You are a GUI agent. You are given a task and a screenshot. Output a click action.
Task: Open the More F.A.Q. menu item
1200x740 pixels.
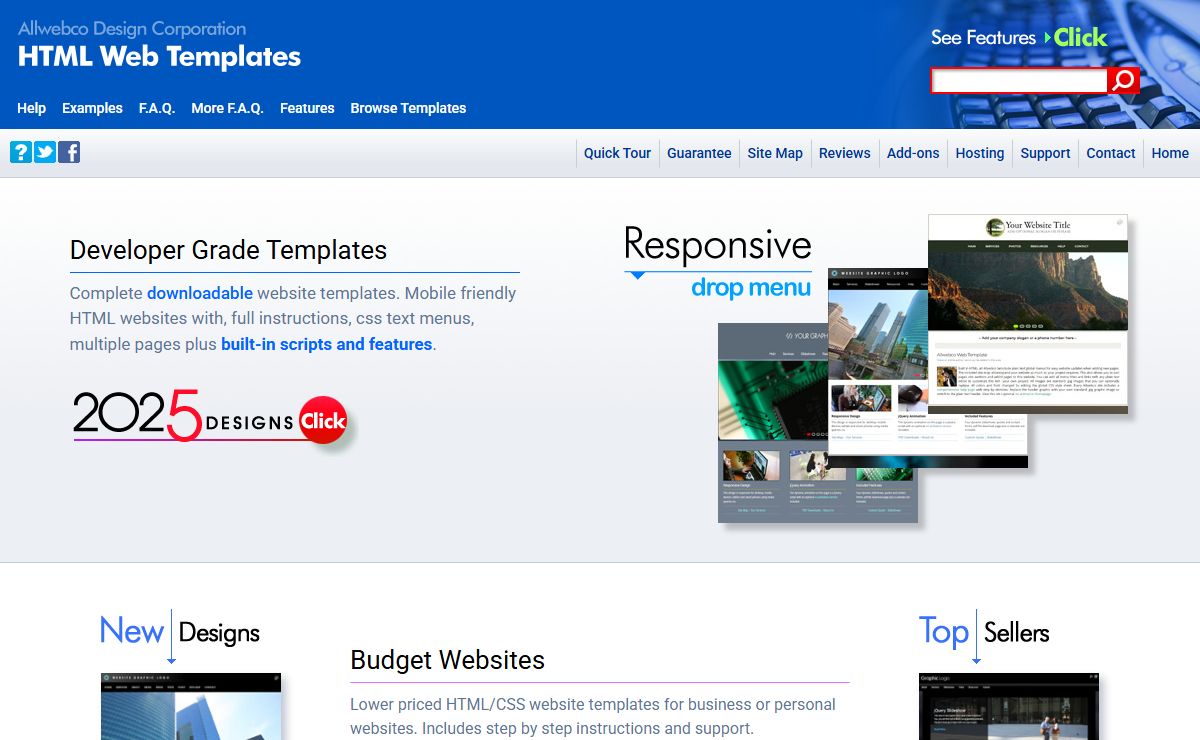[x=227, y=108]
